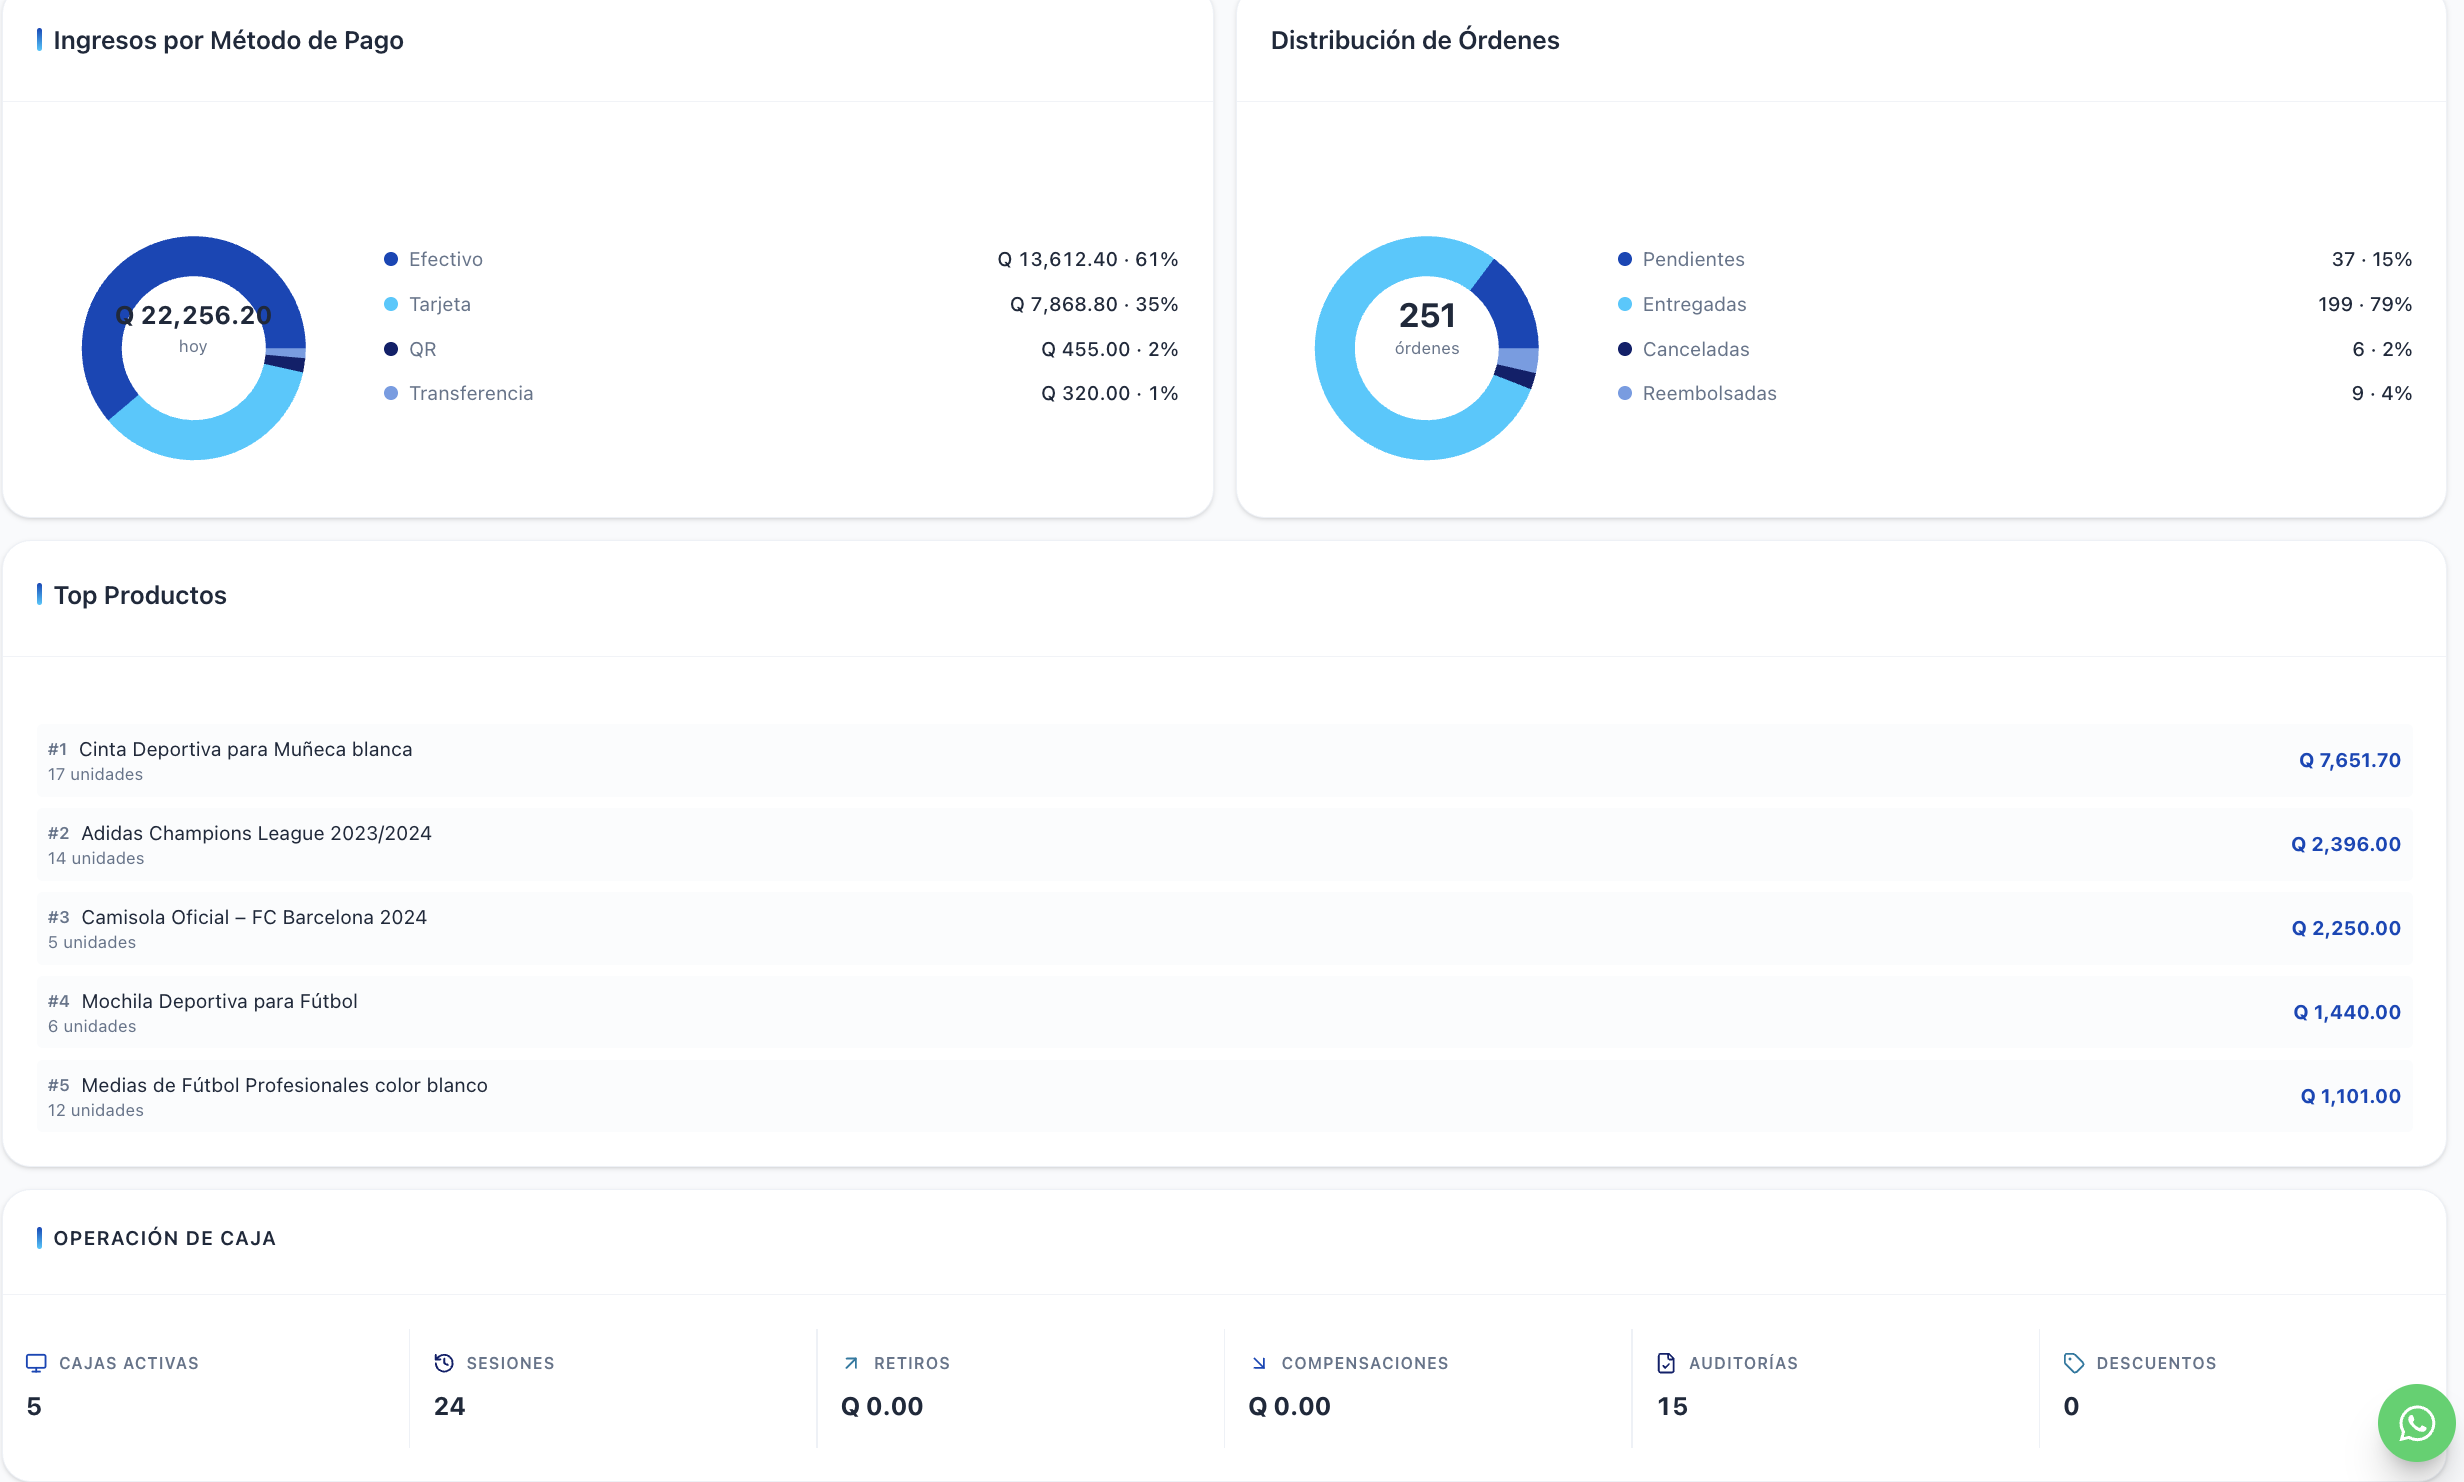2464x1482 pixels.
Task: Click the Compensaciones down-right arrow icon
Action: click(x=1259, y=1363)
